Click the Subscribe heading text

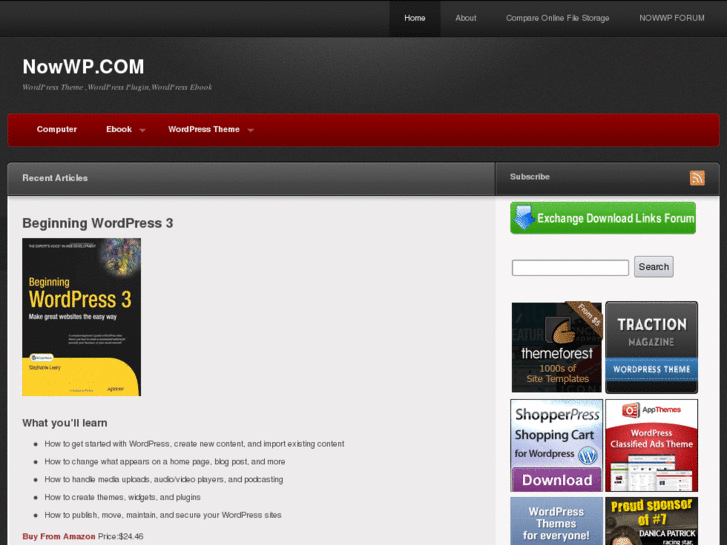(529, 177)
